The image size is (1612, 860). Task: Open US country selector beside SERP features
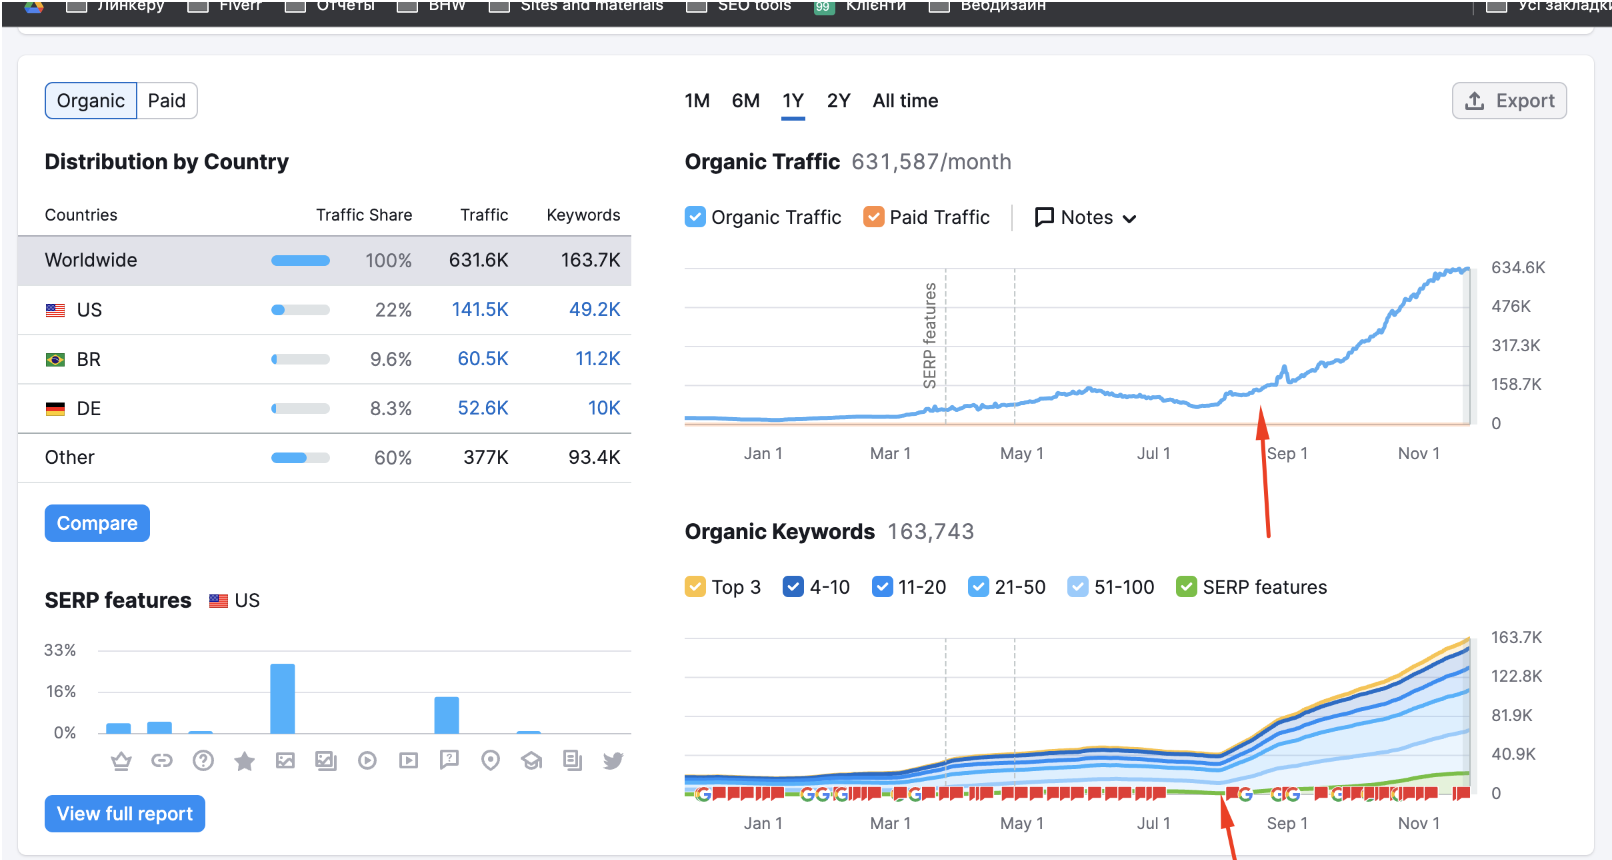click(x=235, y=600)
